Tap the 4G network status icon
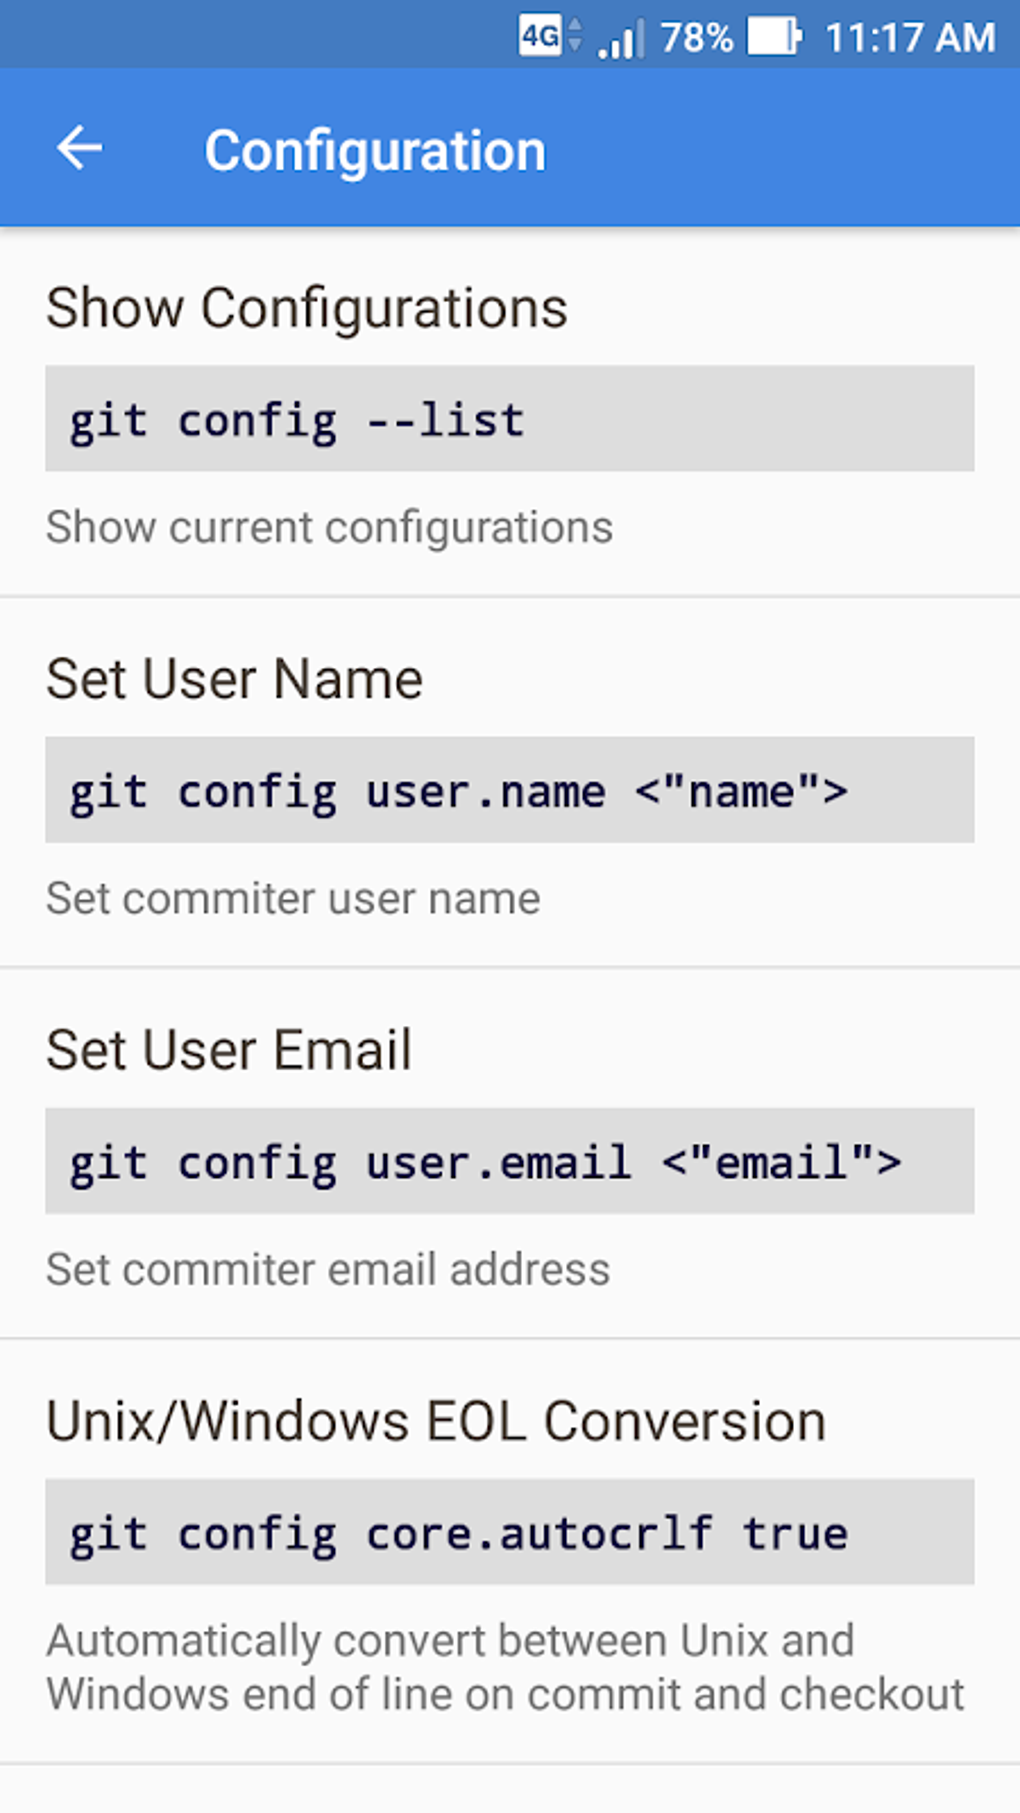Image resolution: width=1020 pixels, height=1813 pixels. tap(541, 37)
